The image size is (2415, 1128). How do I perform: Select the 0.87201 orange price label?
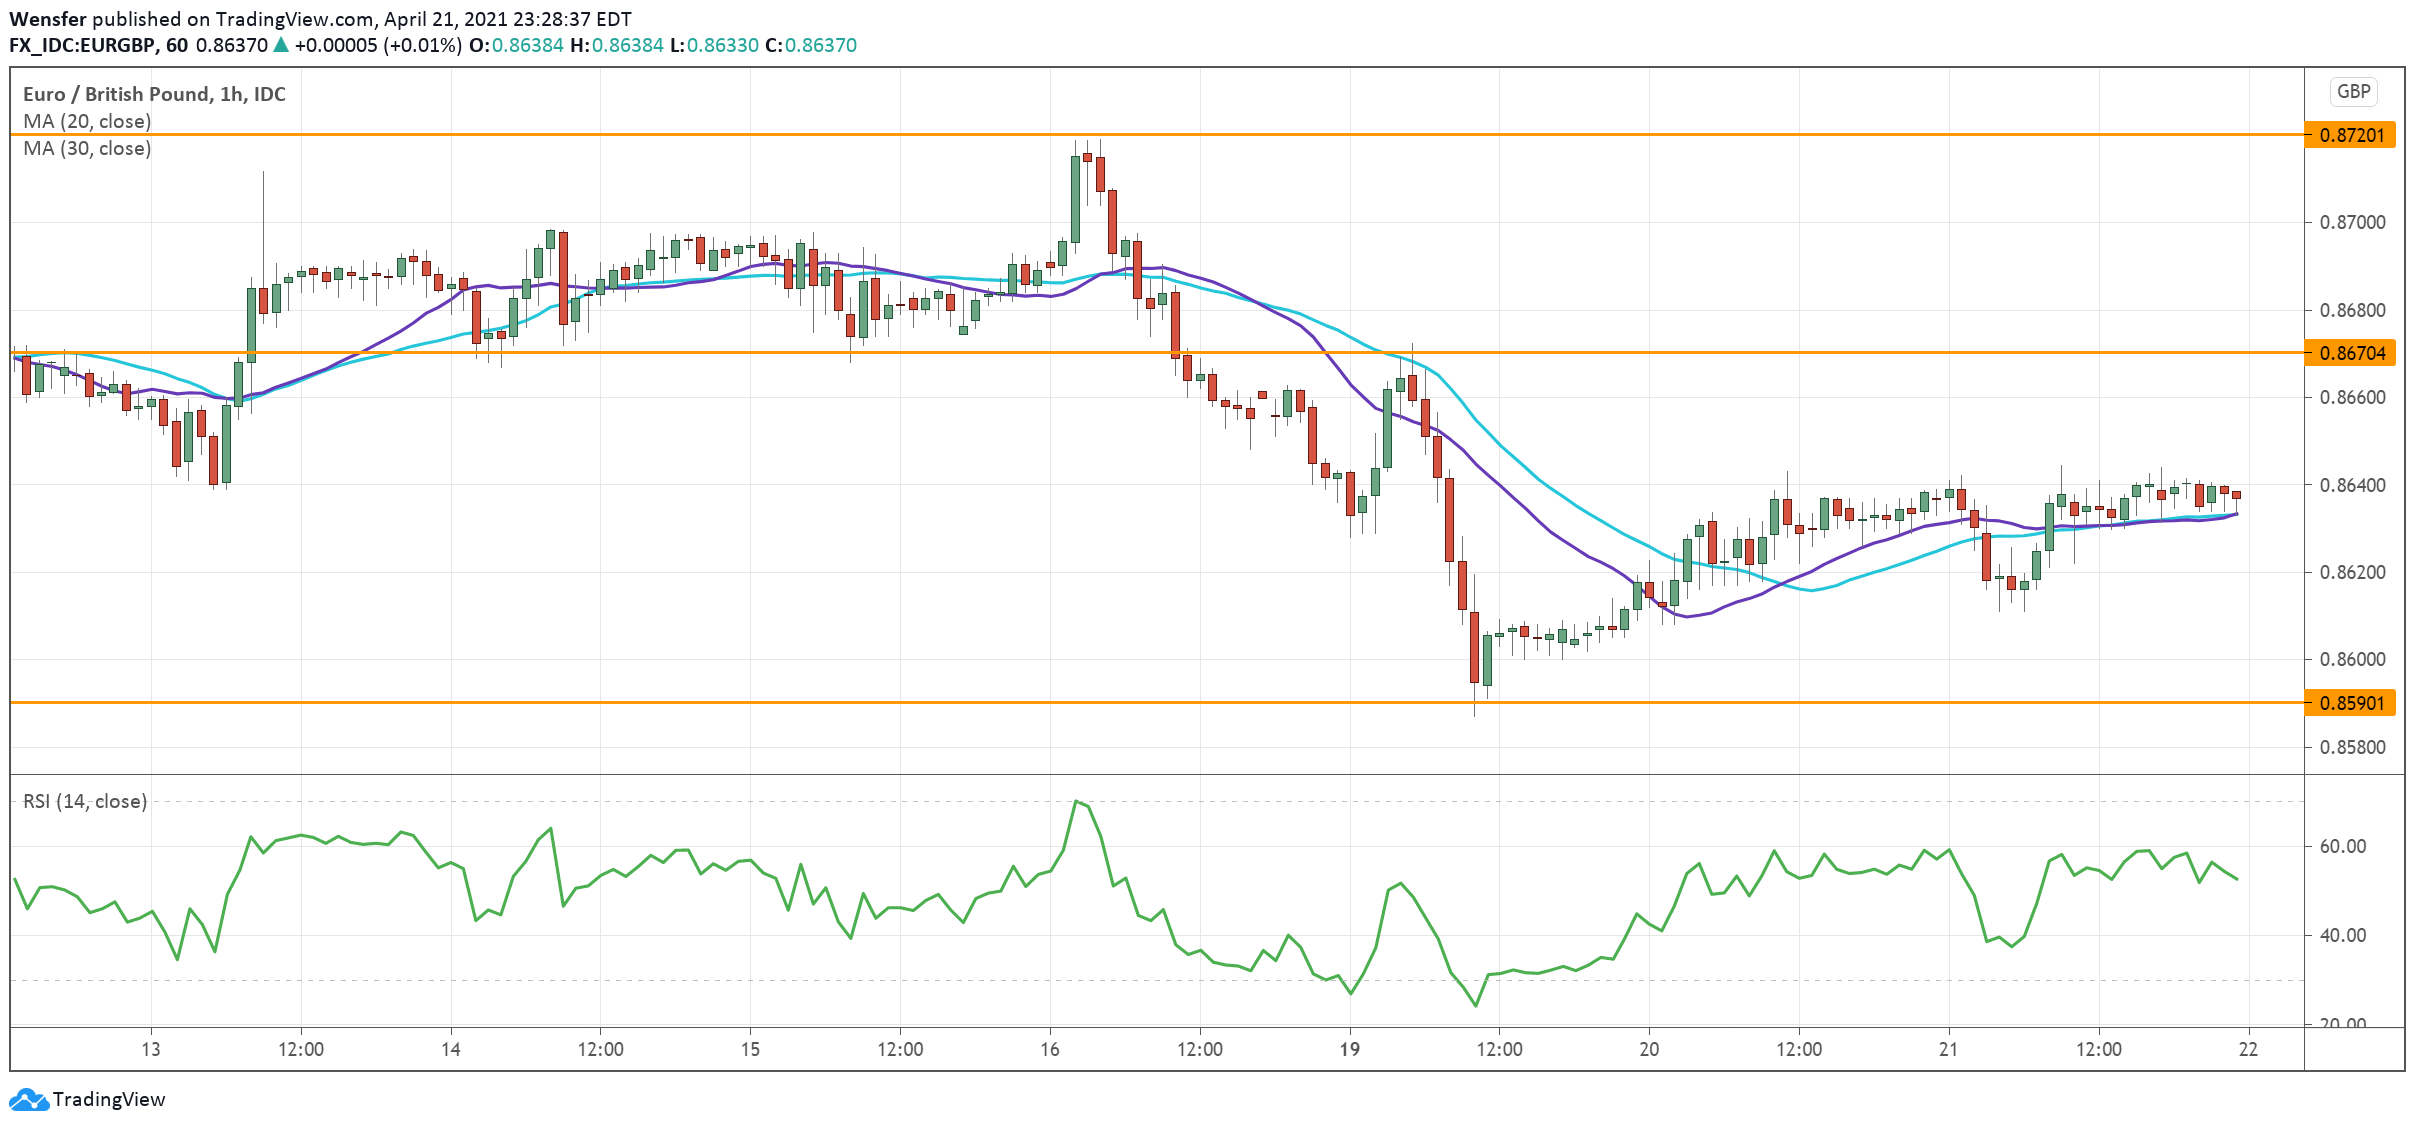click(2350, 135)
